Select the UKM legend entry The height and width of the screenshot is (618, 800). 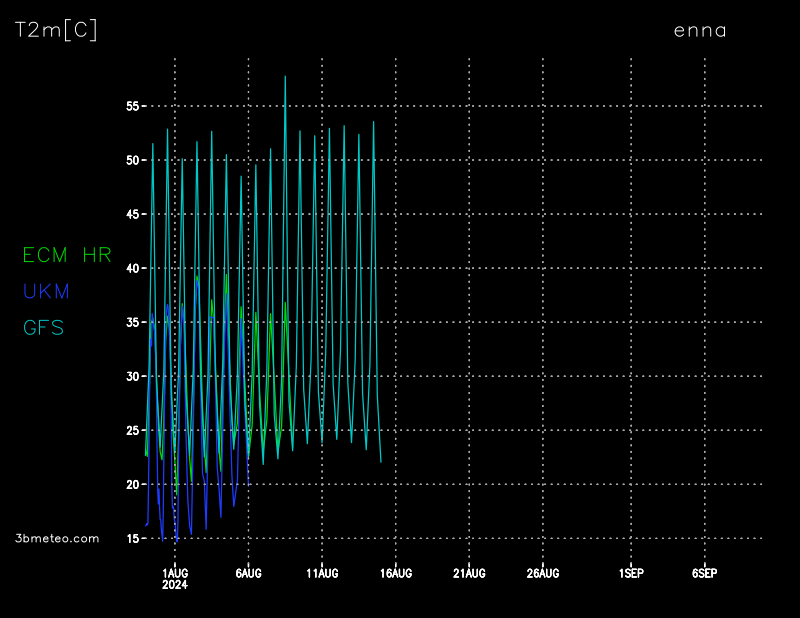click(46, 291)
